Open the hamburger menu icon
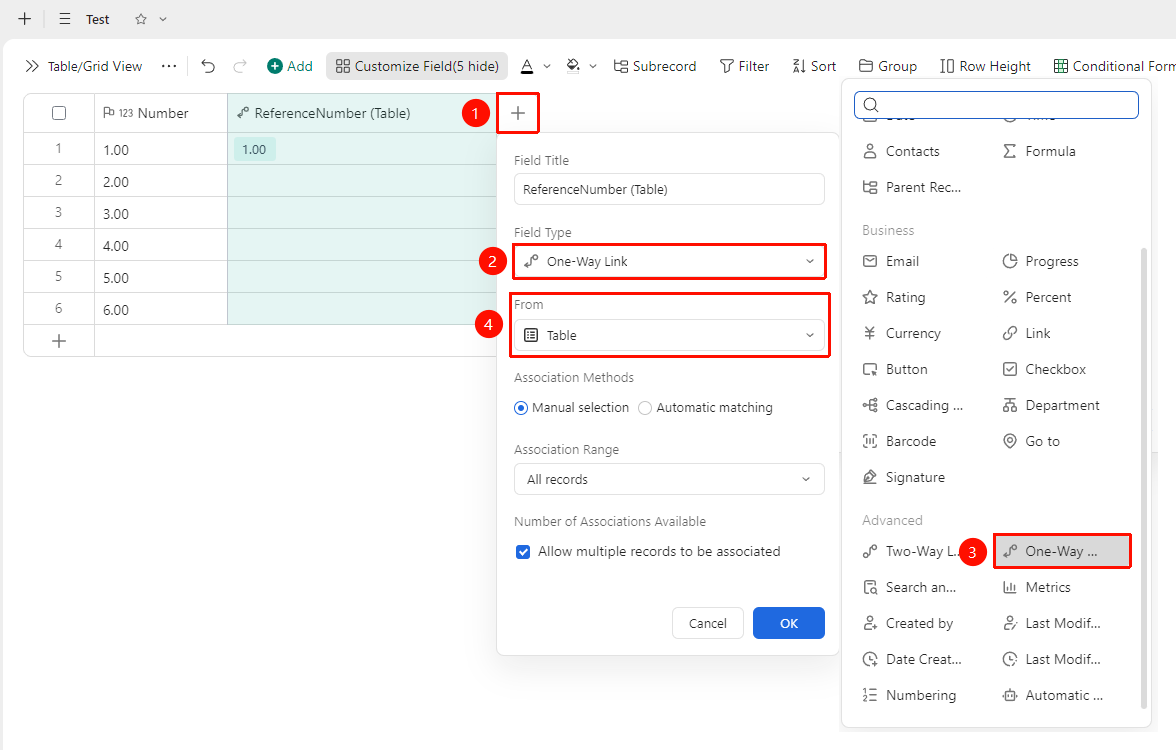The width and height of the screenshot is (1176, 750). tap(65, 19)
